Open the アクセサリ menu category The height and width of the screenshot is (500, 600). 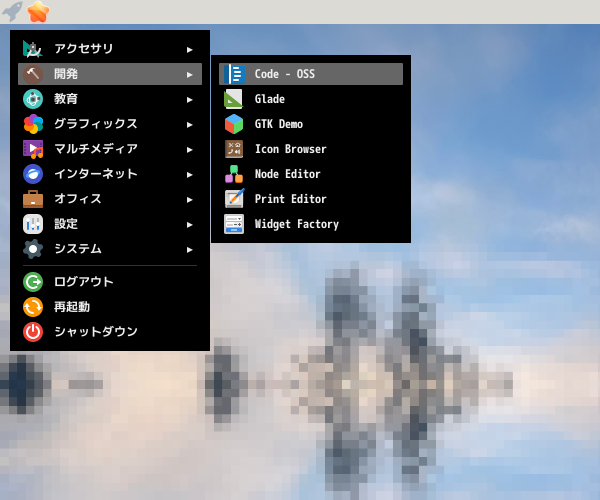[110, 49]
